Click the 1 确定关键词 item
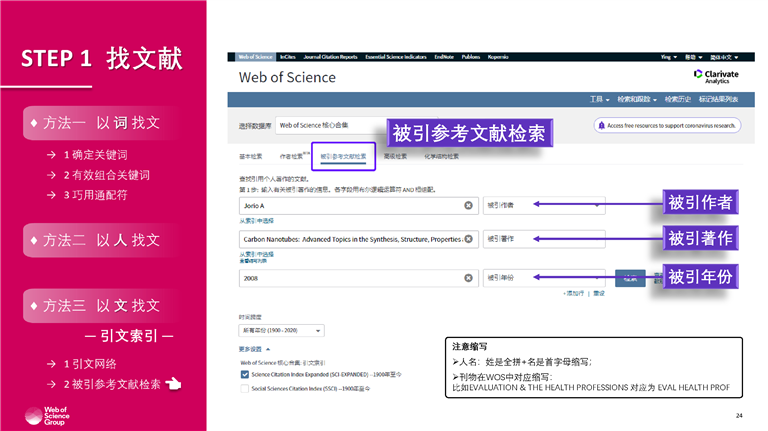The width and height of the screenshot is (768, 431). (x=96, y=155)
